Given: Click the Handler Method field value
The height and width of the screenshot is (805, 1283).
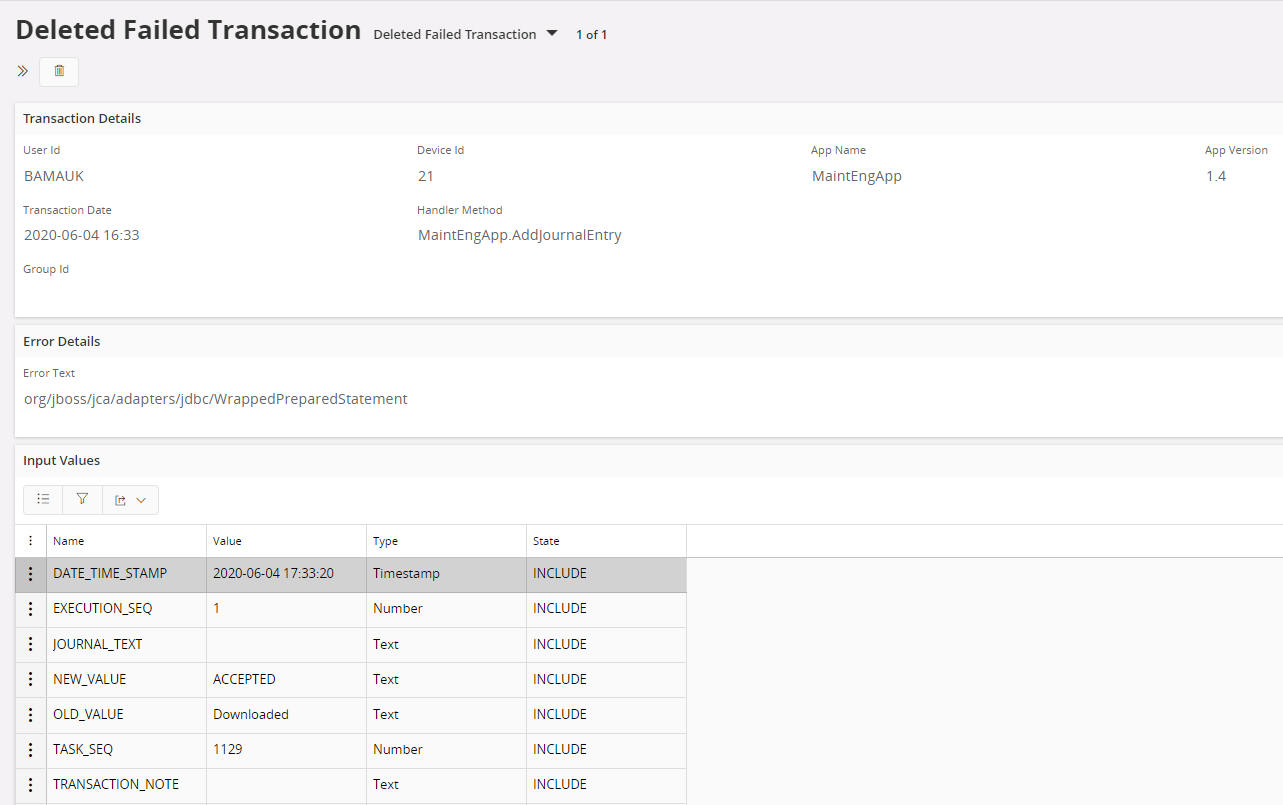Looking at the screenshot, I should point(520,235).
